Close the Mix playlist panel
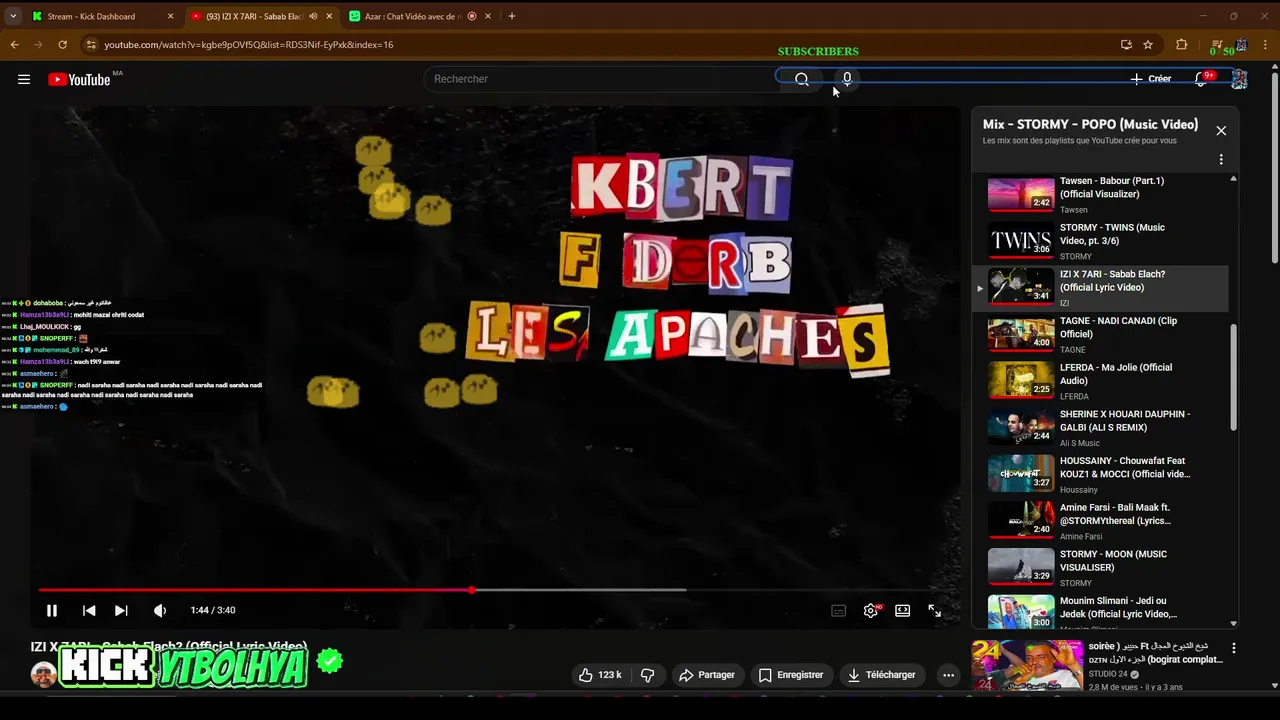 click(1221, 131)
